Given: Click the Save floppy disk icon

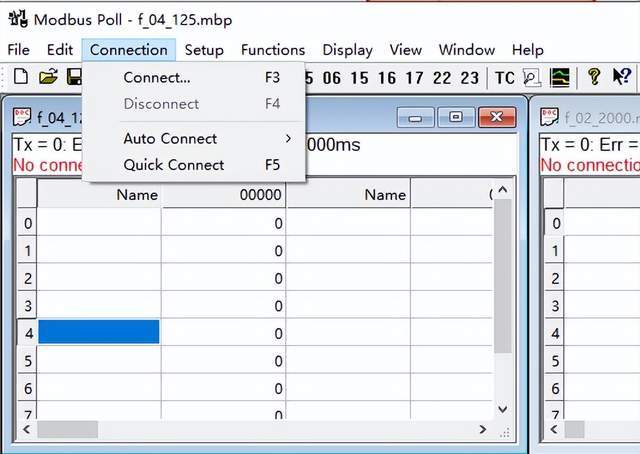Looking at the screenshot, I should click(75, 77).
